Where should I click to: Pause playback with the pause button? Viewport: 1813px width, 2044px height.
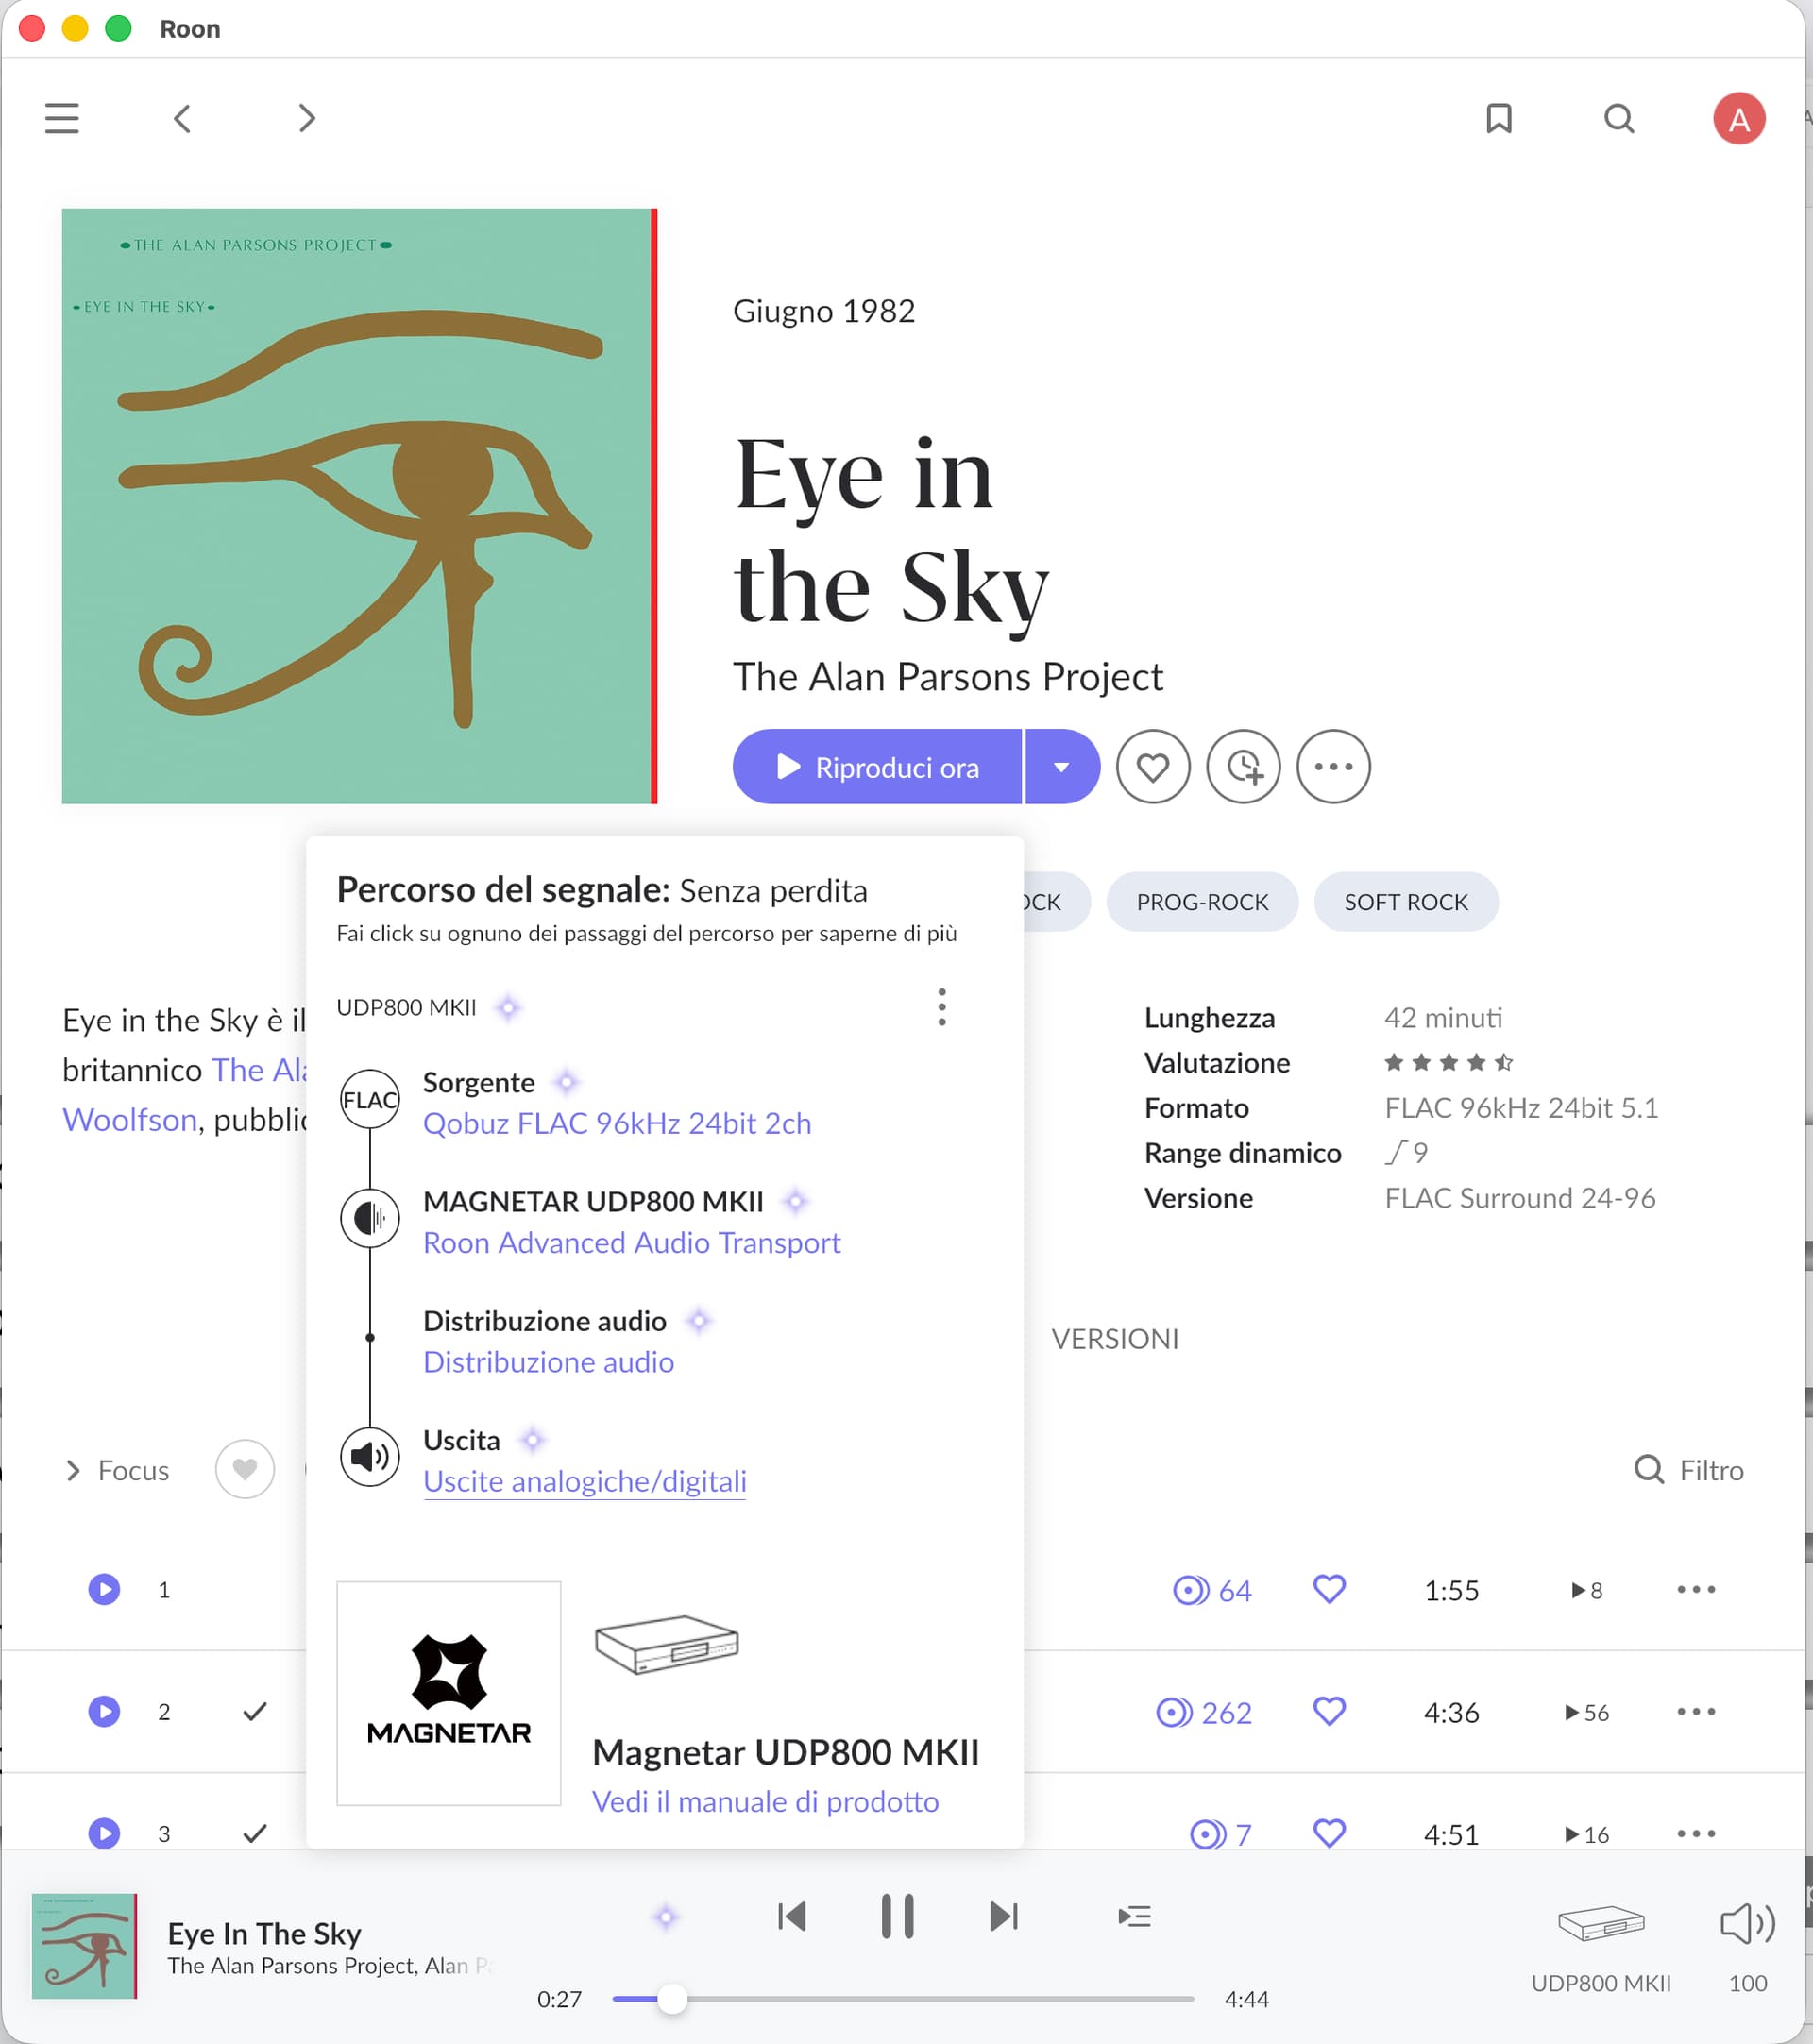coord(897,1916)
